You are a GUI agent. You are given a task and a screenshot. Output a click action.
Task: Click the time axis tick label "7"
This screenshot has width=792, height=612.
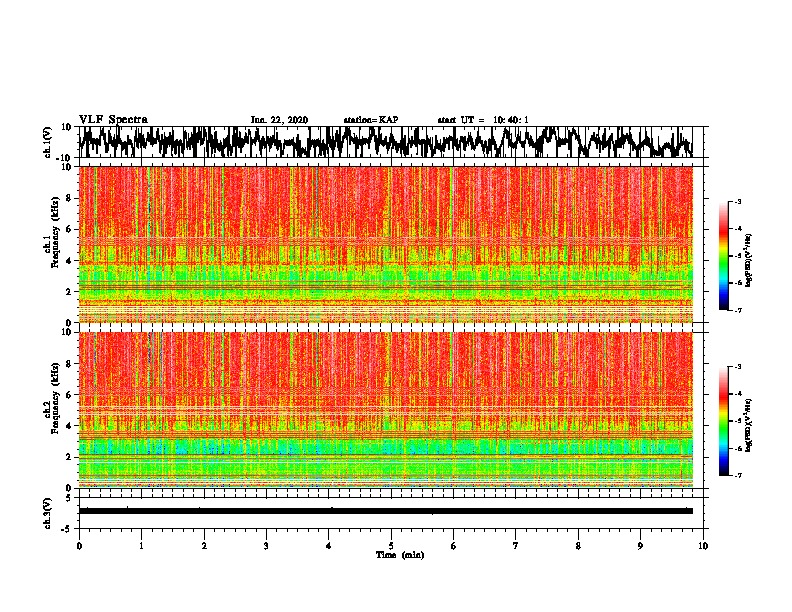tap(516, 546)
